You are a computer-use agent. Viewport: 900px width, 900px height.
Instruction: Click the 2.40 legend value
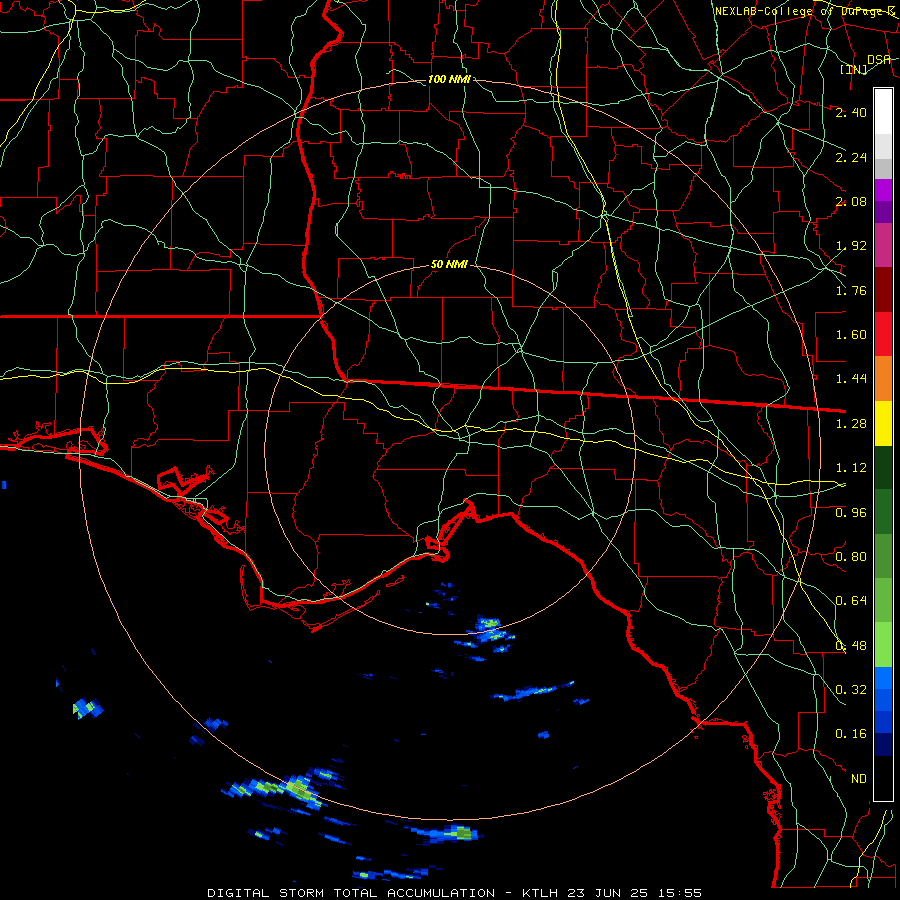click(x=851, y=112)
